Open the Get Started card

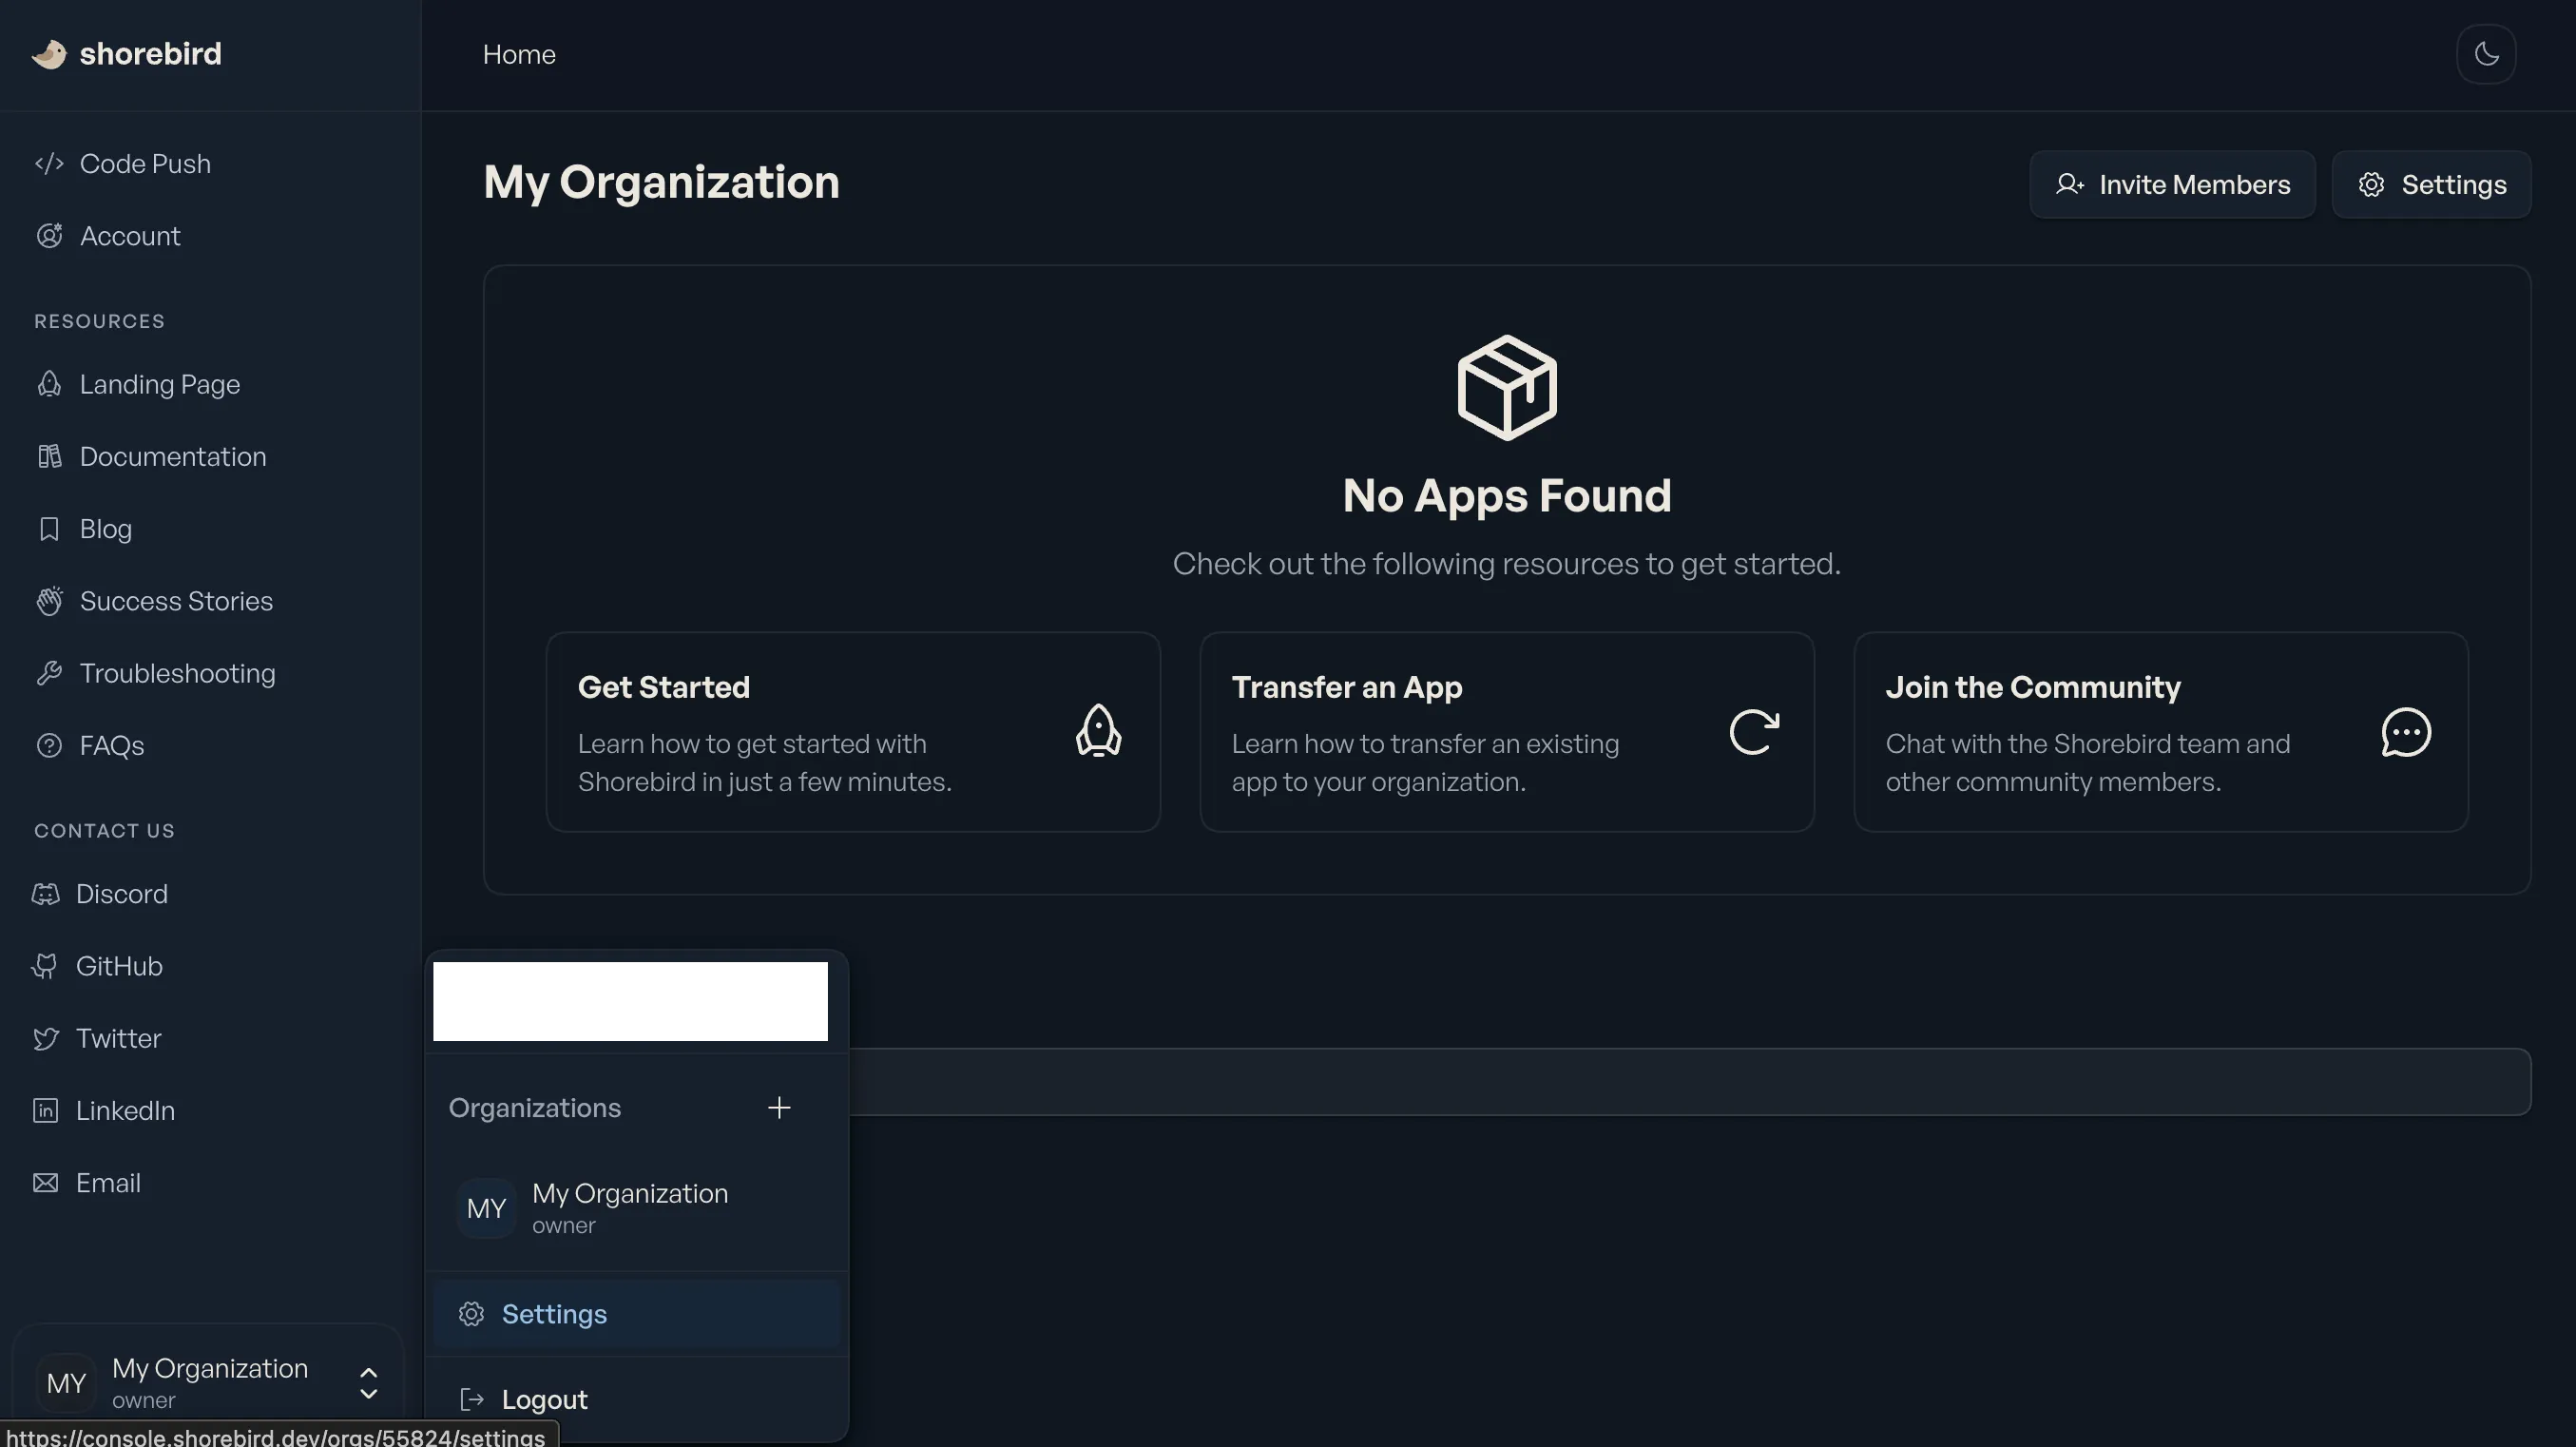pyautogui.click(x=853, y=732)
